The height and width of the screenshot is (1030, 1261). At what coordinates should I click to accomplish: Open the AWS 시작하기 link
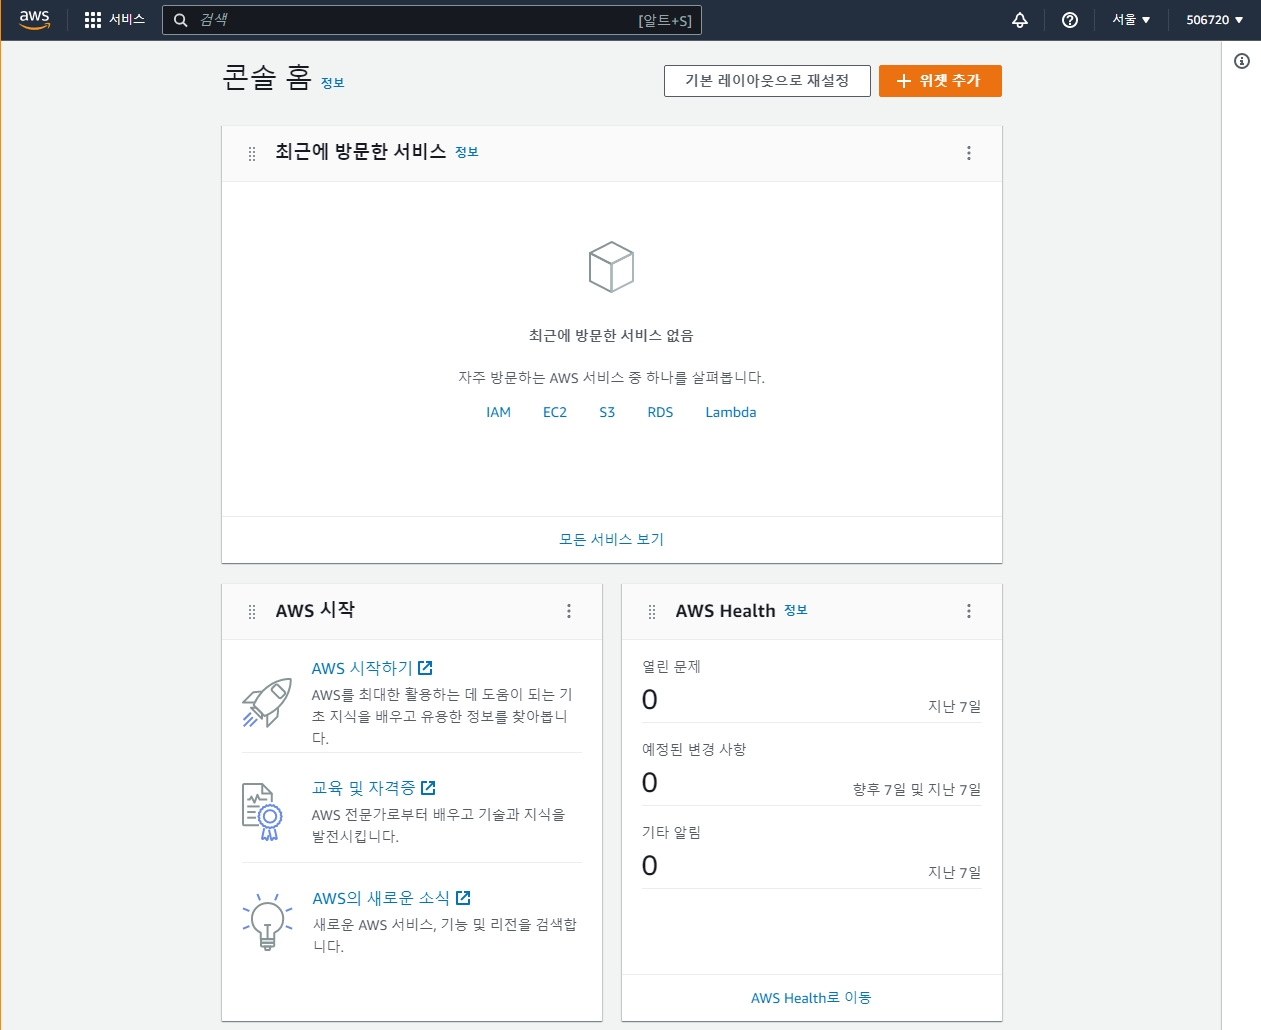372,668
